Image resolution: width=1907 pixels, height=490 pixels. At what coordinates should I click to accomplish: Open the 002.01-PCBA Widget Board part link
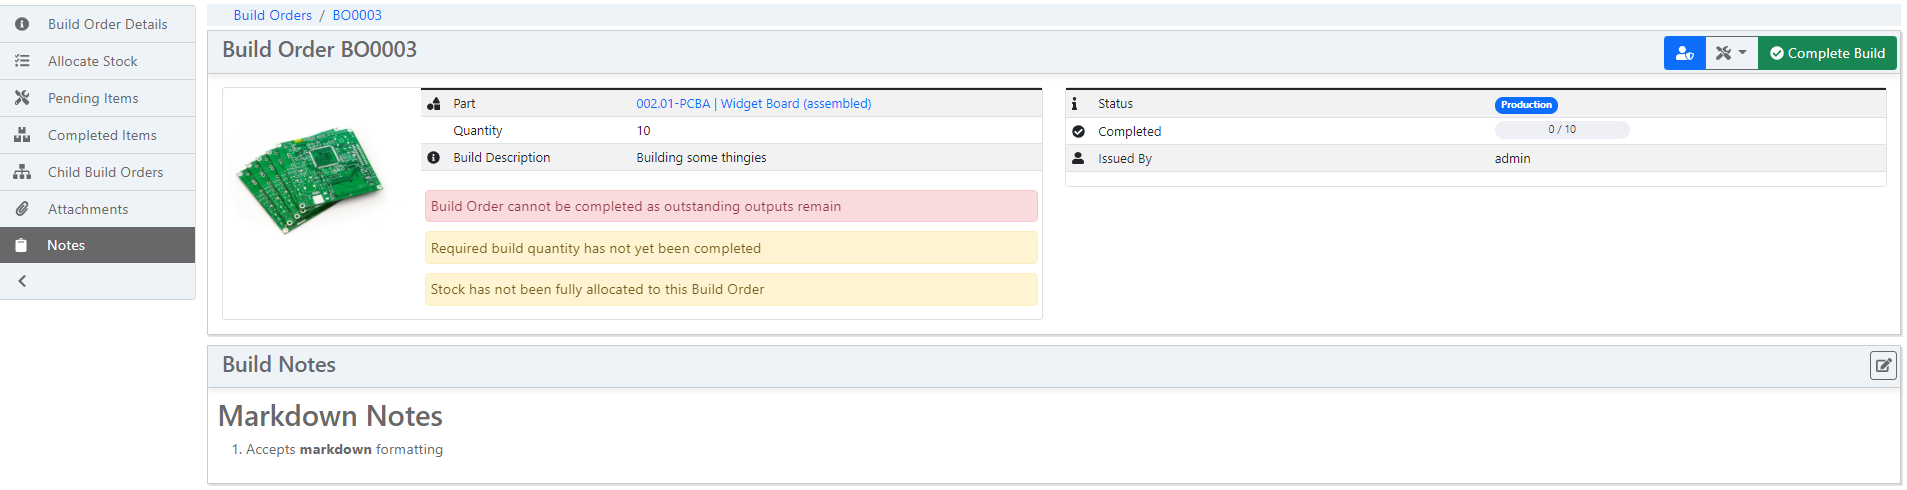pos(753,104)
